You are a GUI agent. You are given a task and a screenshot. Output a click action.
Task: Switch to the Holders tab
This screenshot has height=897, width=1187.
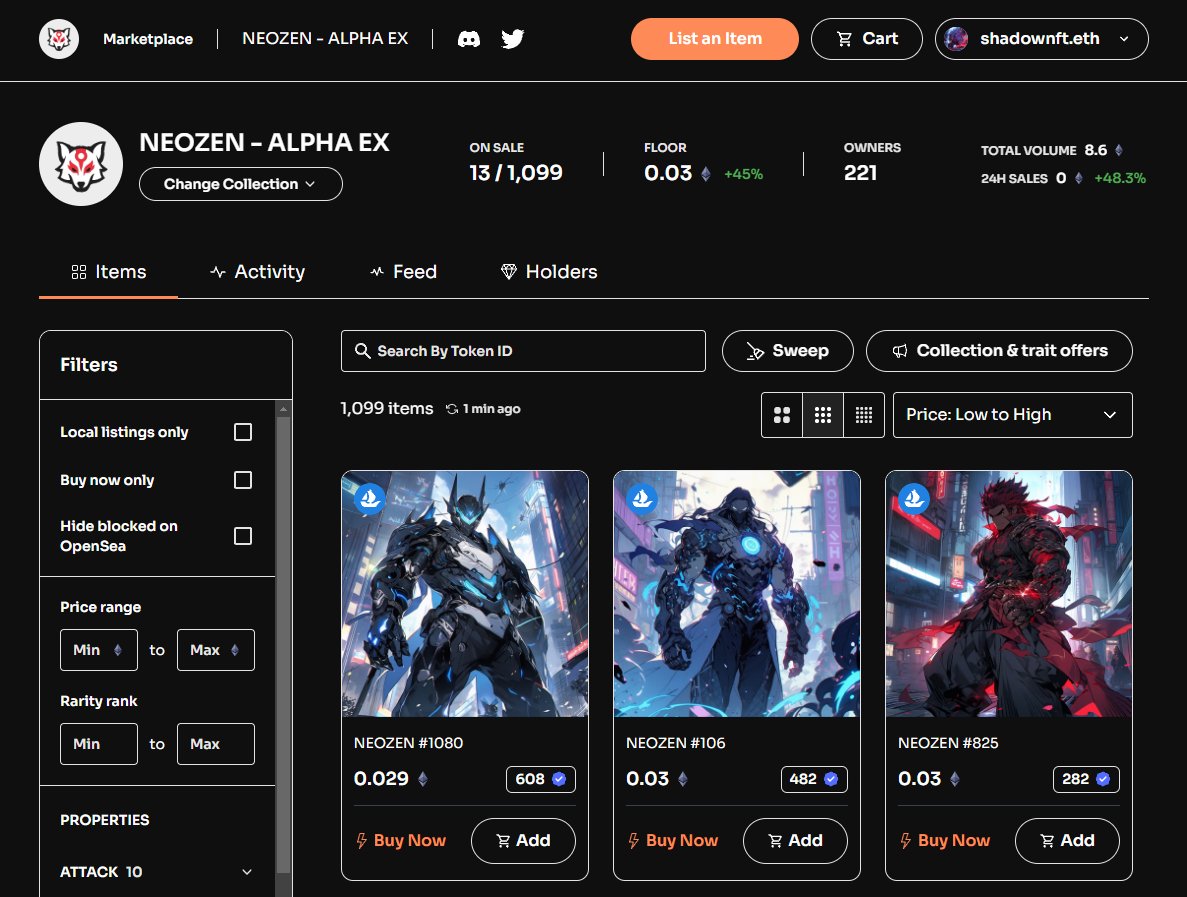[549, 272]
